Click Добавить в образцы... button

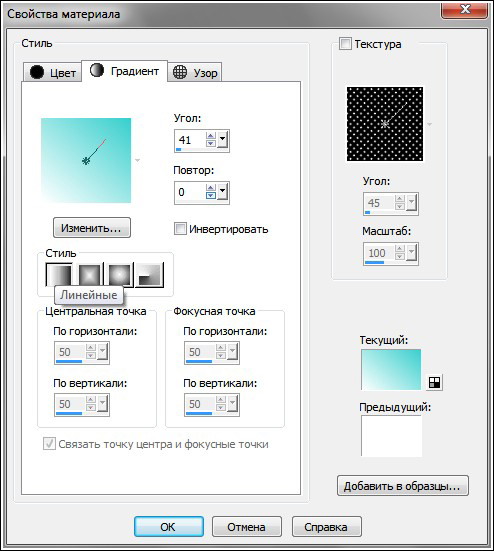403,486
